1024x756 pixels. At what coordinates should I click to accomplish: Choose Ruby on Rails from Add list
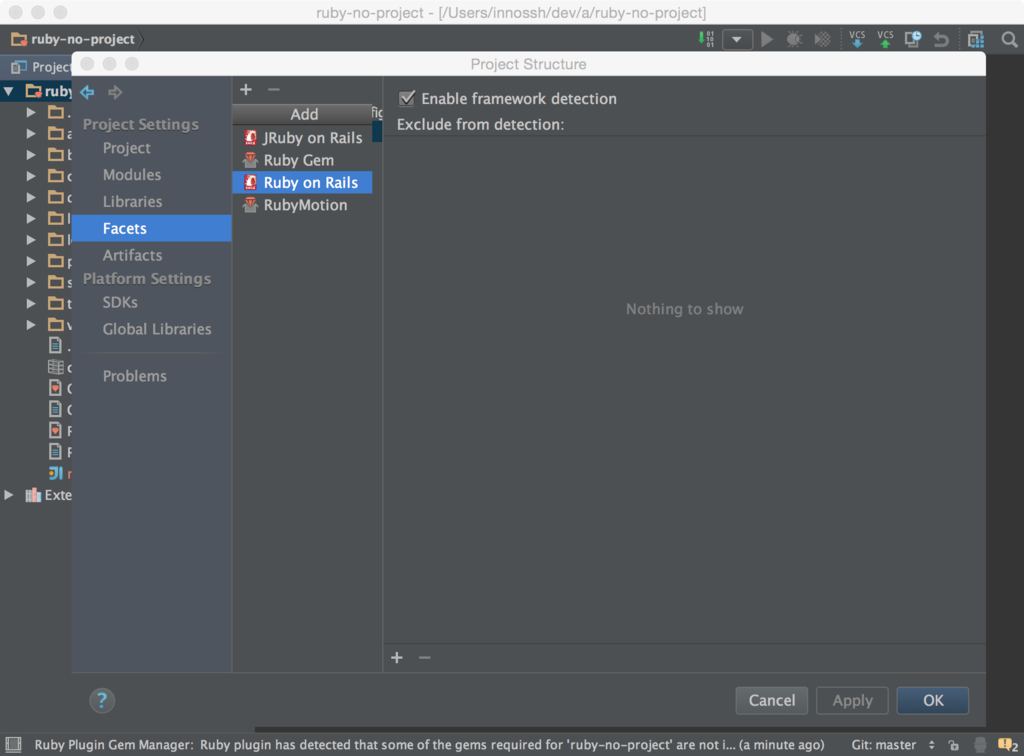tap(303, 182)
